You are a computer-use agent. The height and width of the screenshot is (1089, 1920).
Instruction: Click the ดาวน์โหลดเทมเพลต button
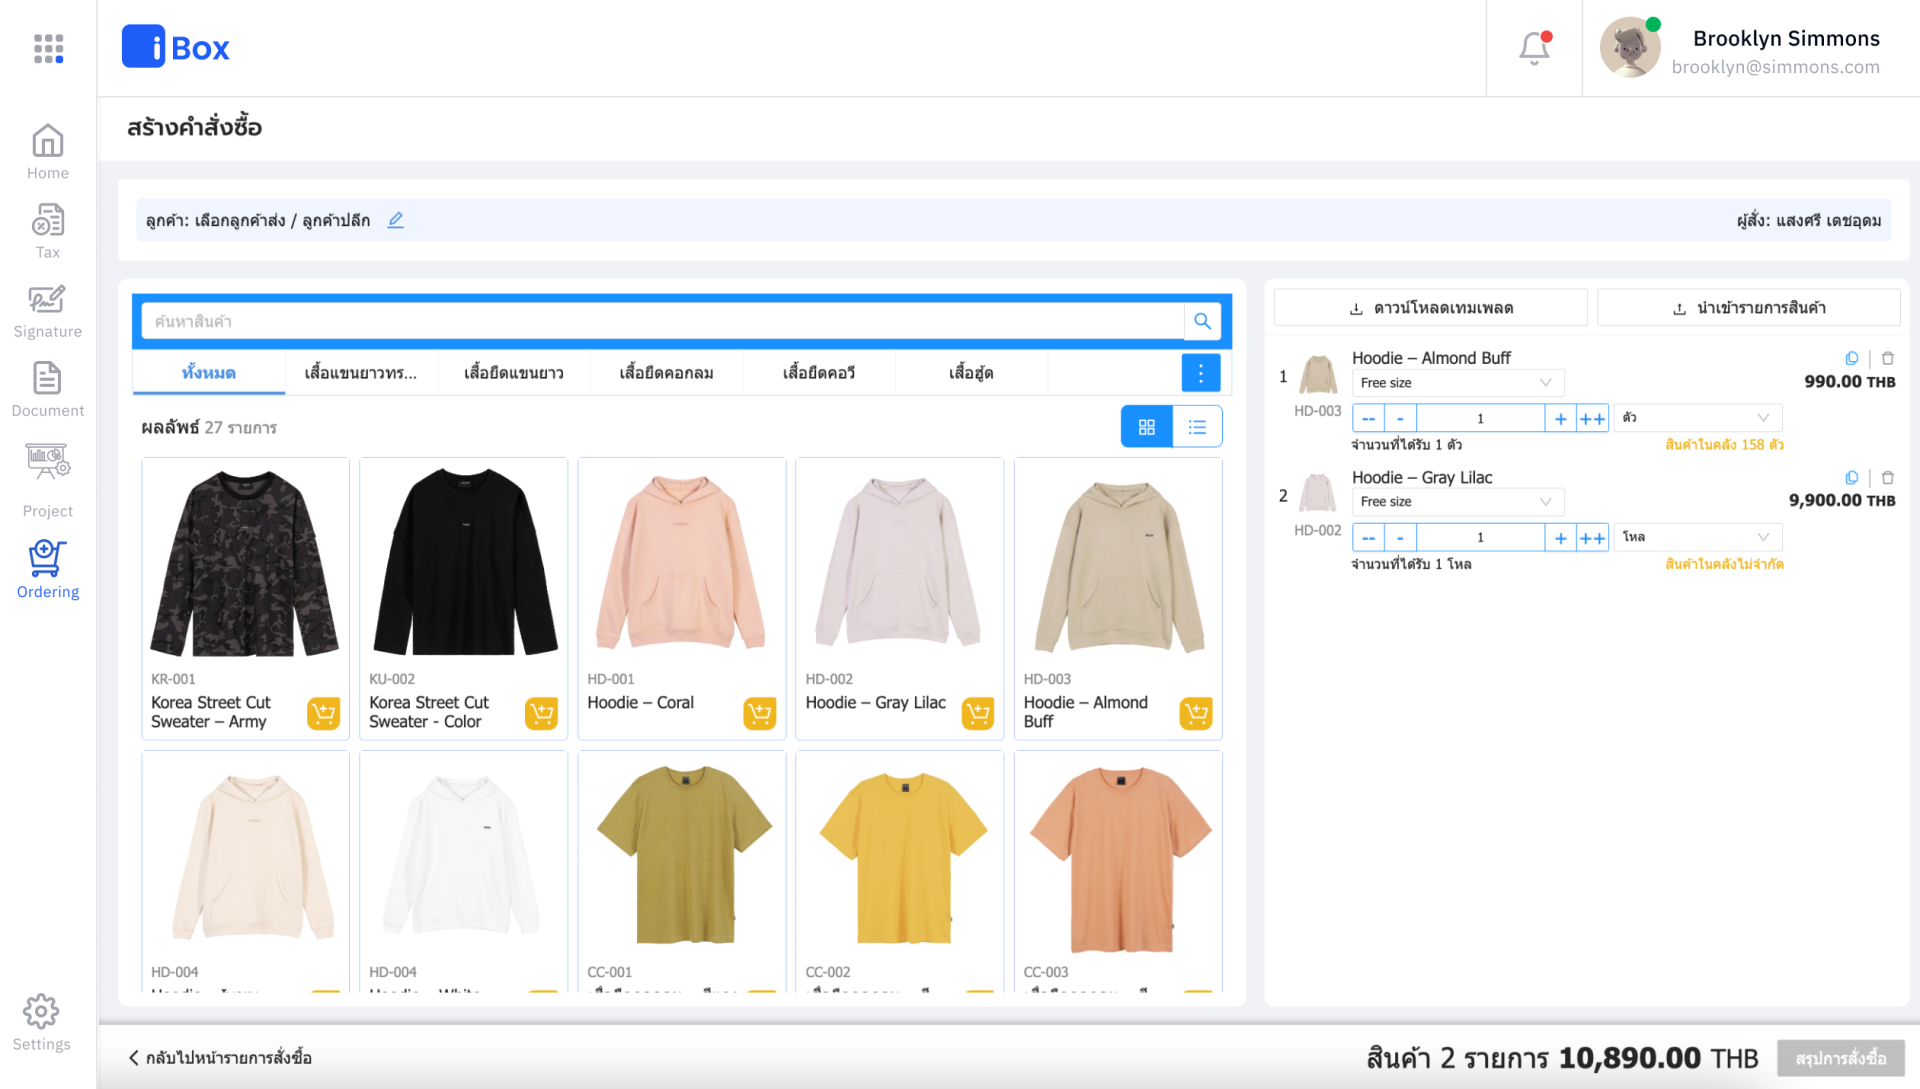point(1430,307)
